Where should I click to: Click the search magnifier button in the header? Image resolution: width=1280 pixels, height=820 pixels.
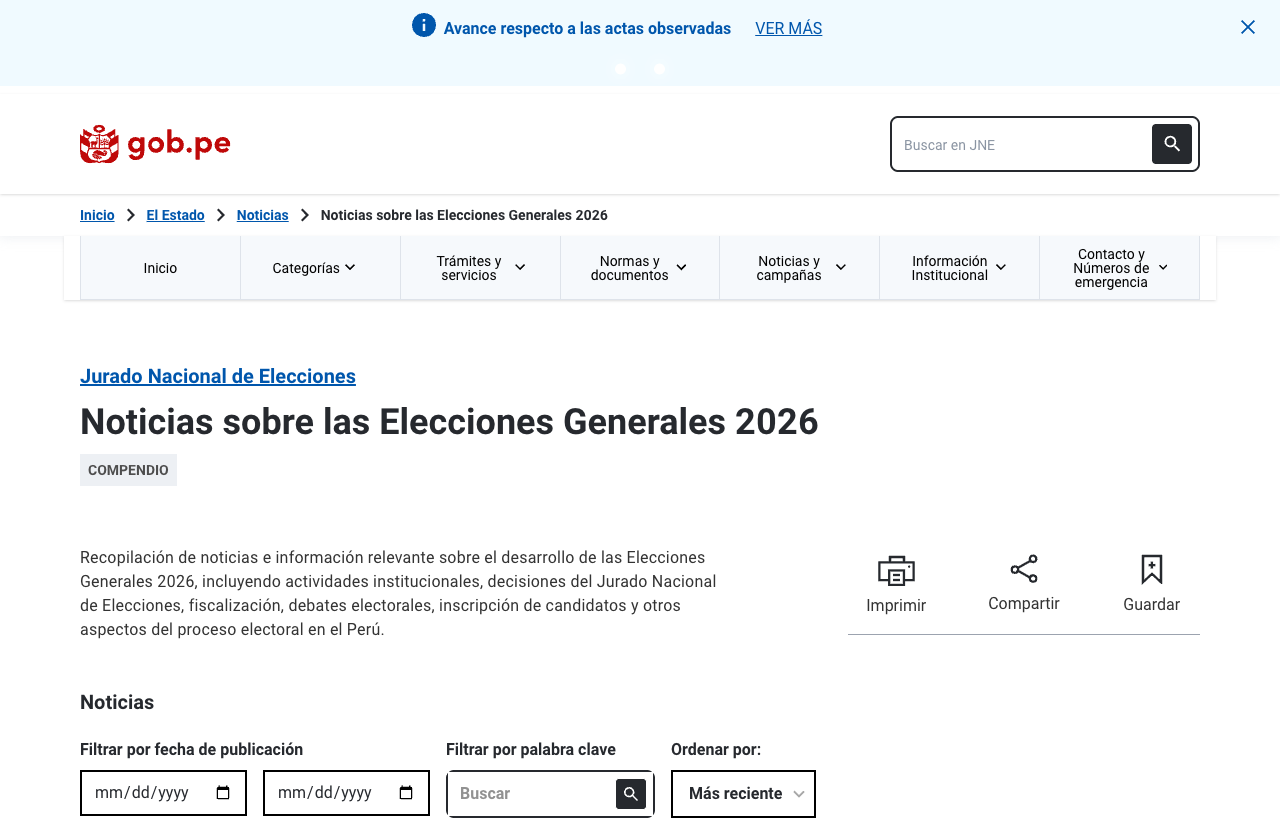(x=1172, y=144)
